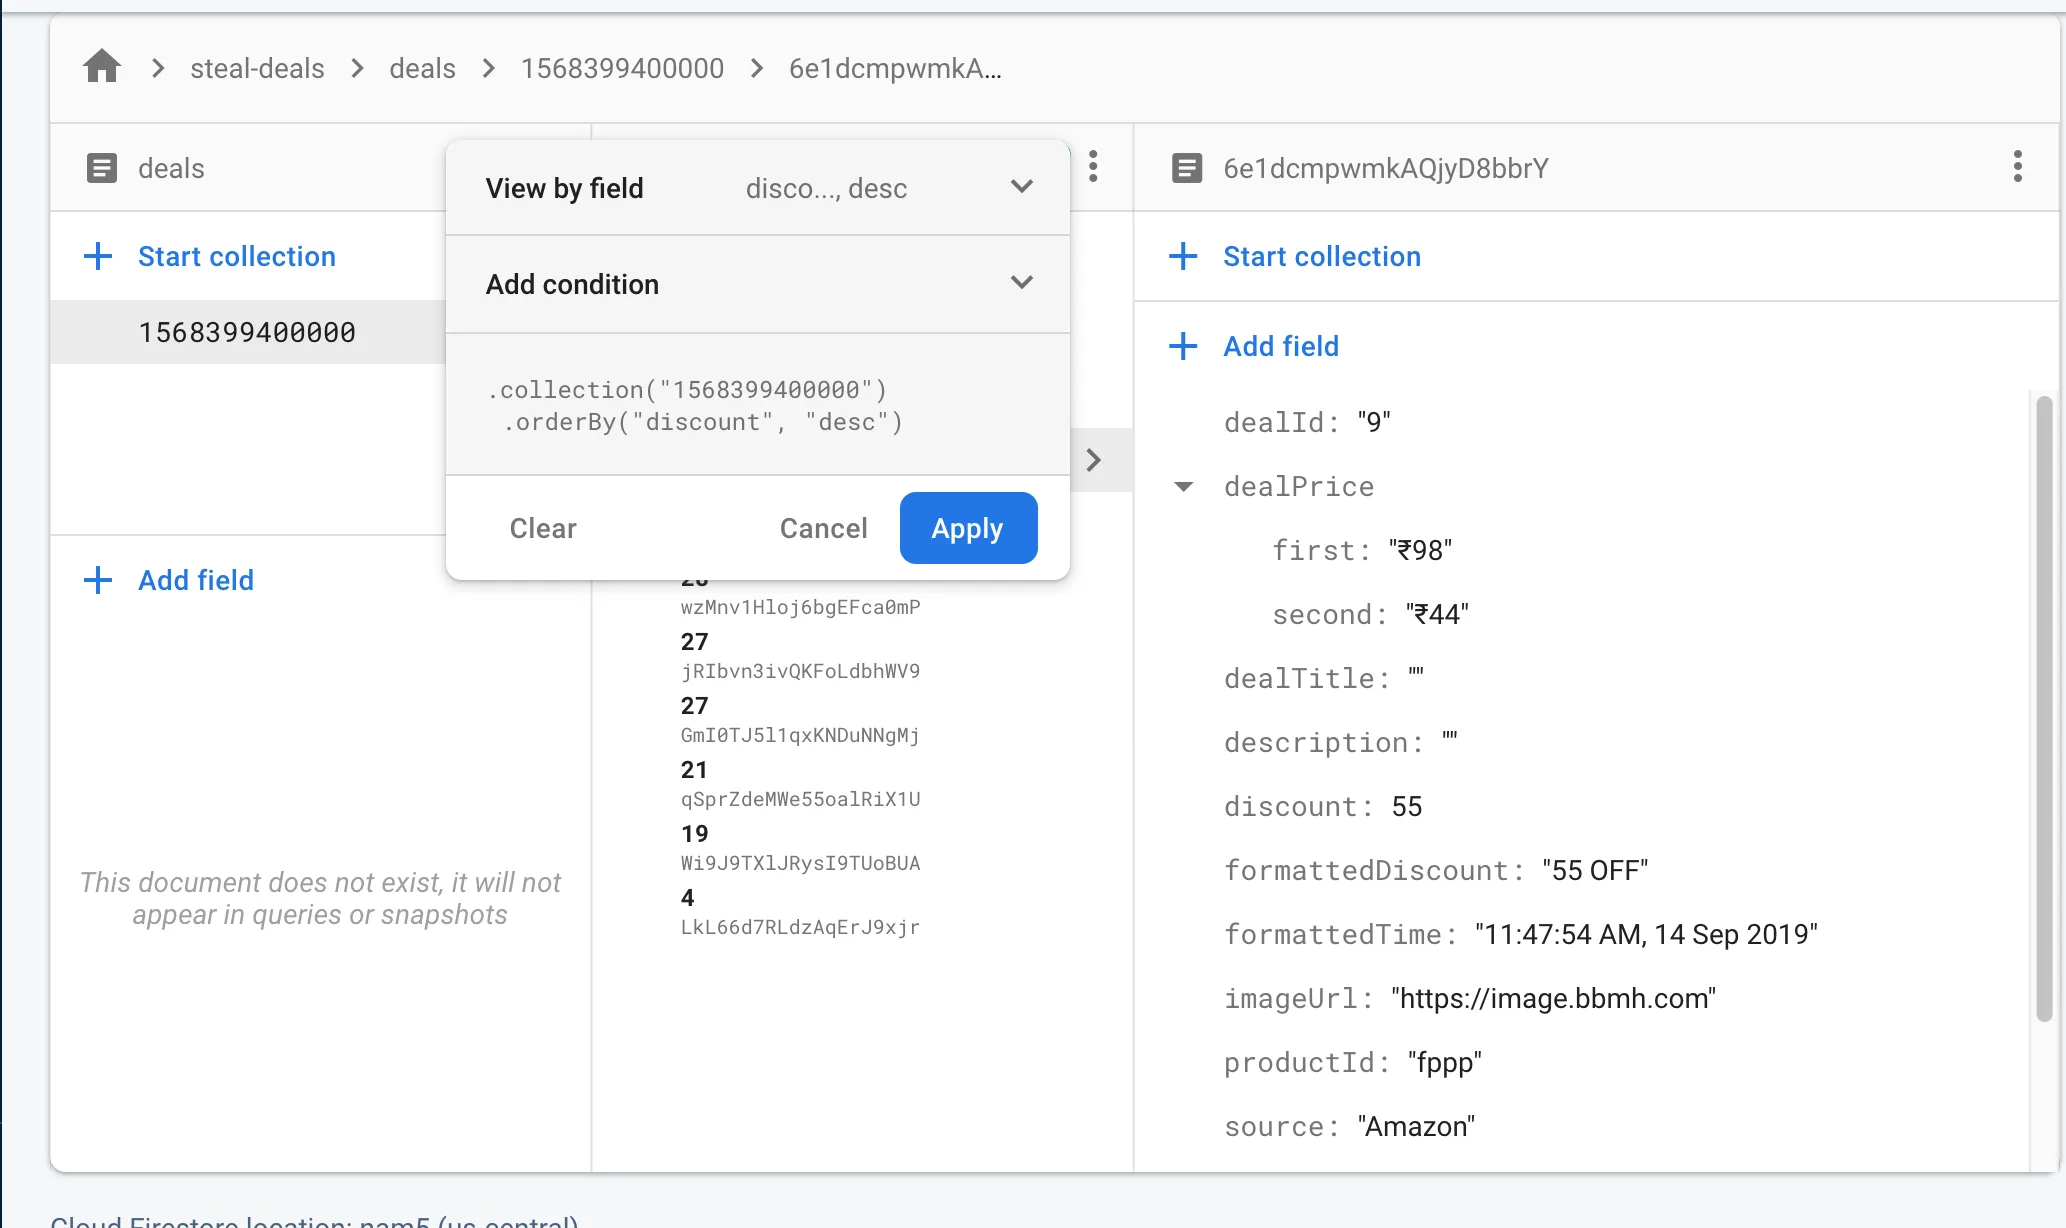Select collection 1568399400000 in list

247,332
